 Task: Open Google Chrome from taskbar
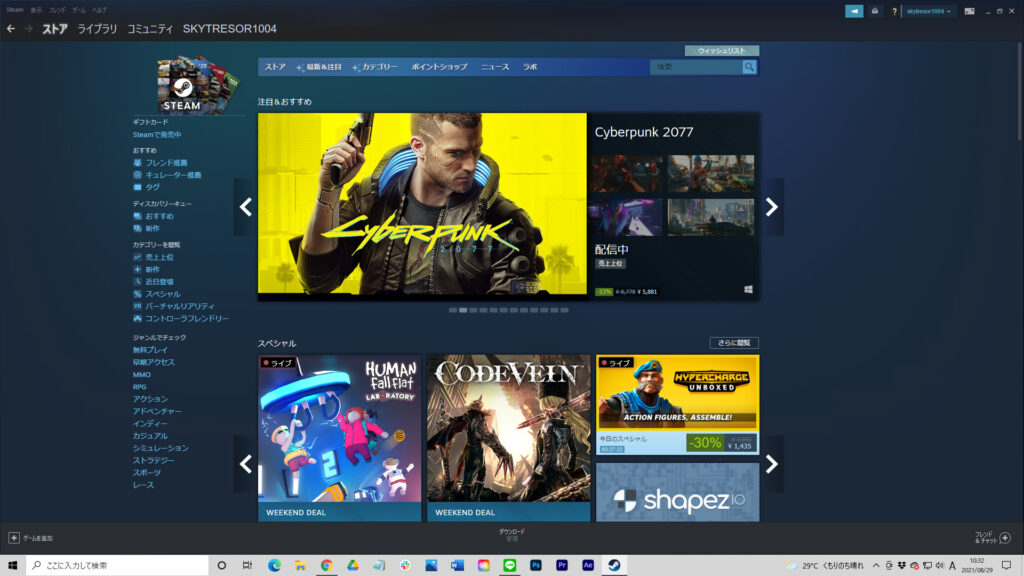click(x=327, y=565)
